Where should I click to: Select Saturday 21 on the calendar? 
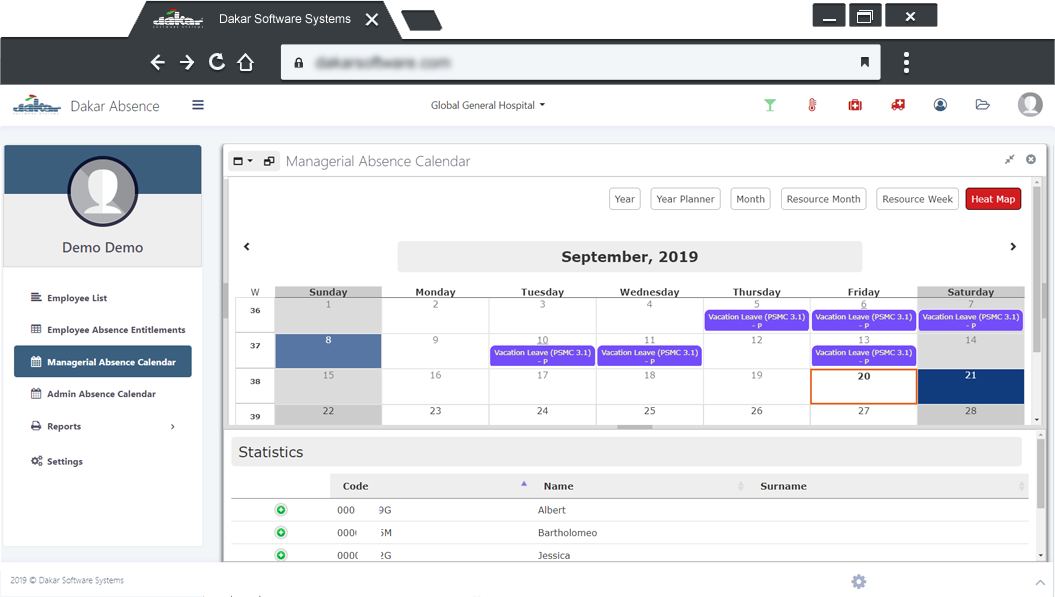(970, 386)
